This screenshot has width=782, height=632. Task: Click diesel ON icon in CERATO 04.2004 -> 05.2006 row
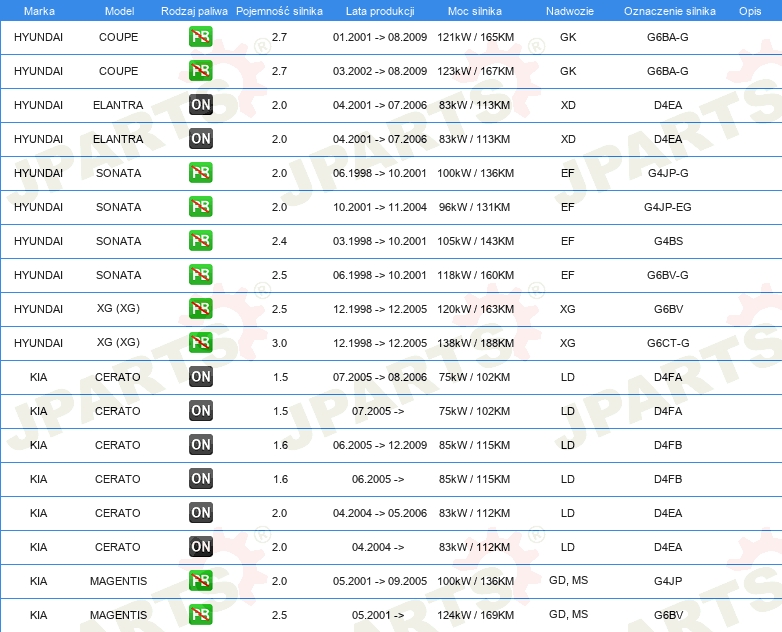(200, 512)
